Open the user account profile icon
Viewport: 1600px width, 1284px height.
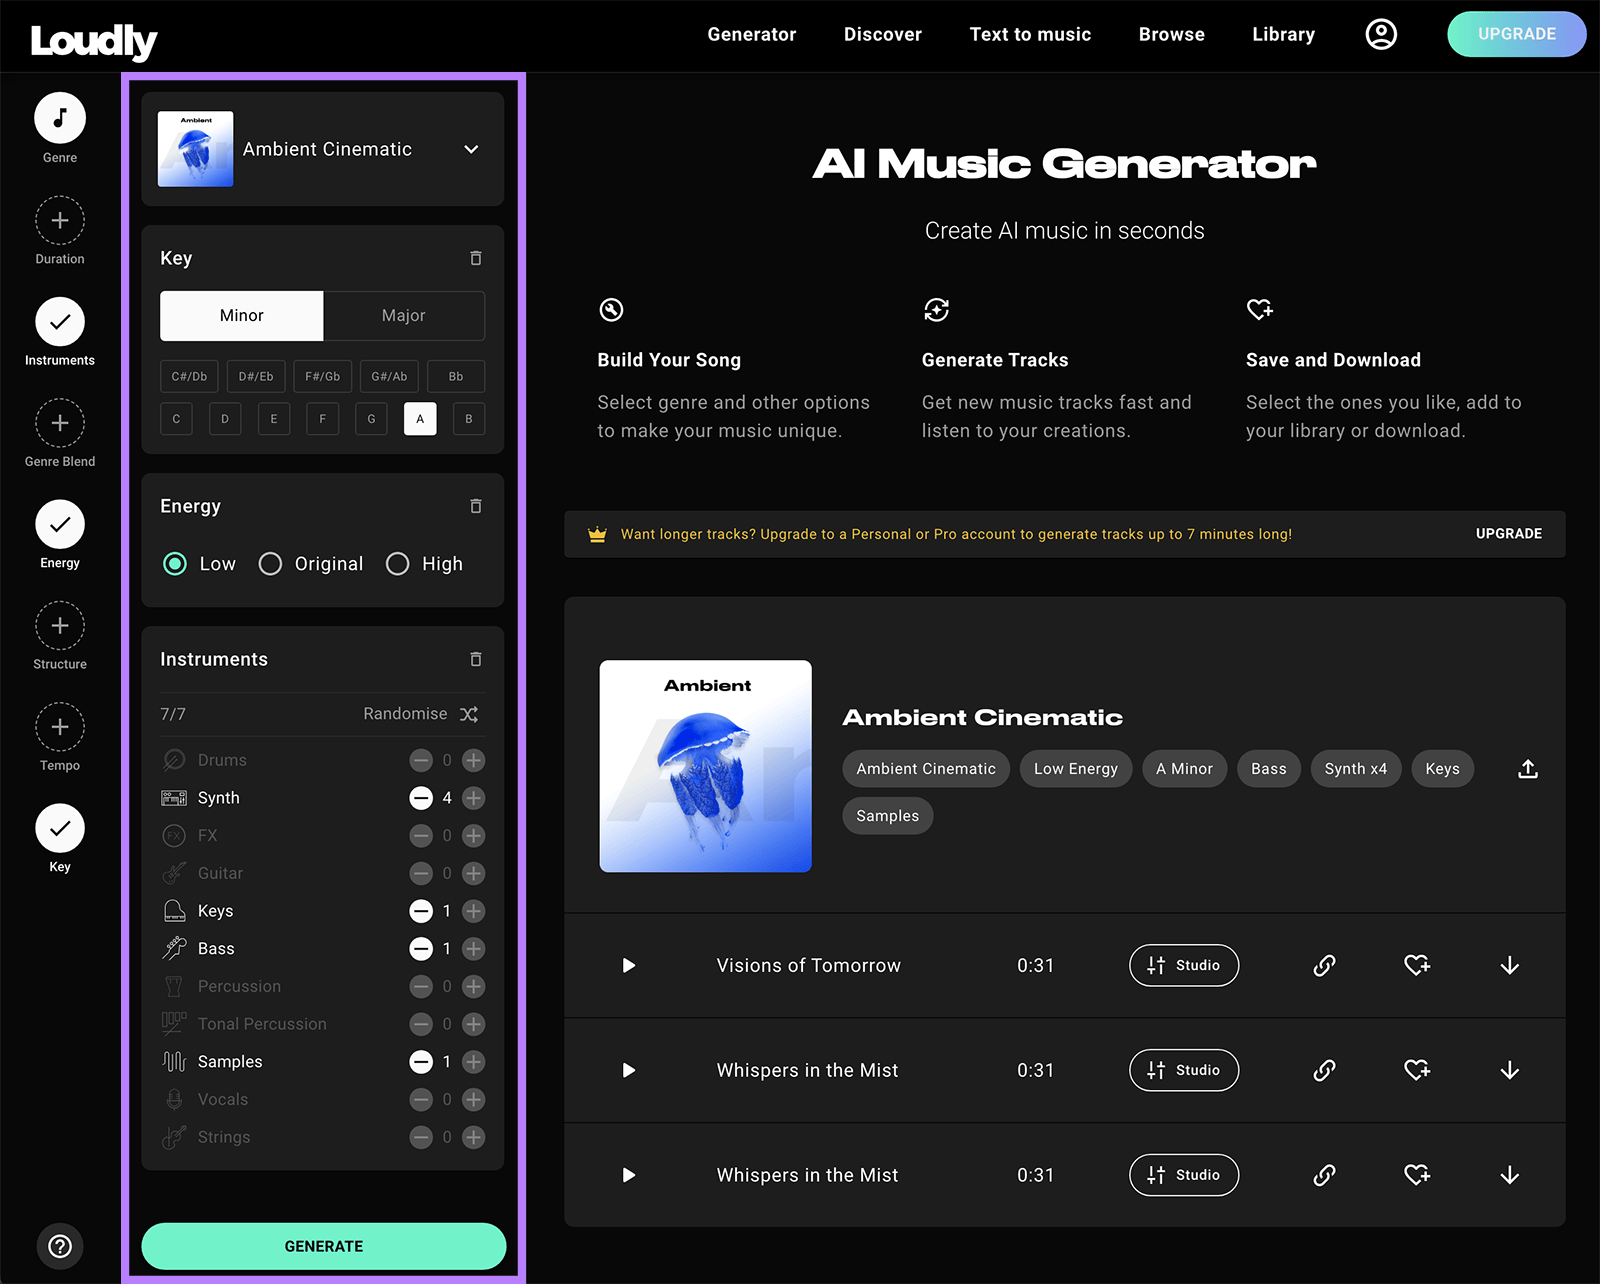tap(1381, 34)
